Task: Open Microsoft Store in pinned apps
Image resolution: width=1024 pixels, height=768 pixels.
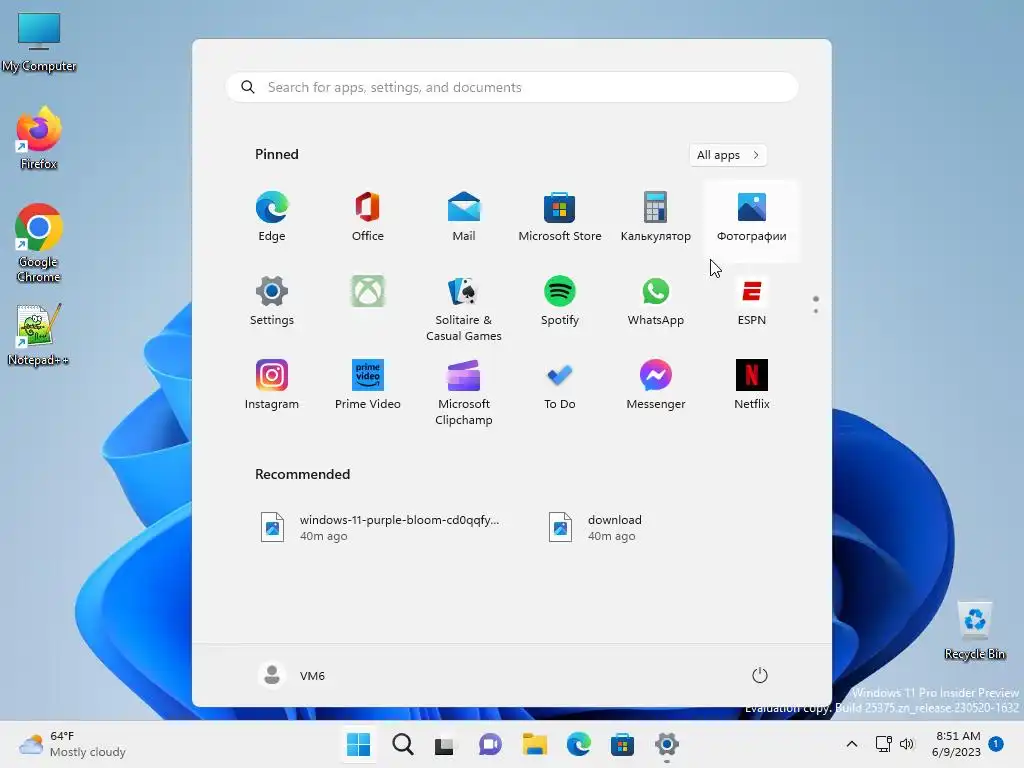Action: tap(560, 217)
